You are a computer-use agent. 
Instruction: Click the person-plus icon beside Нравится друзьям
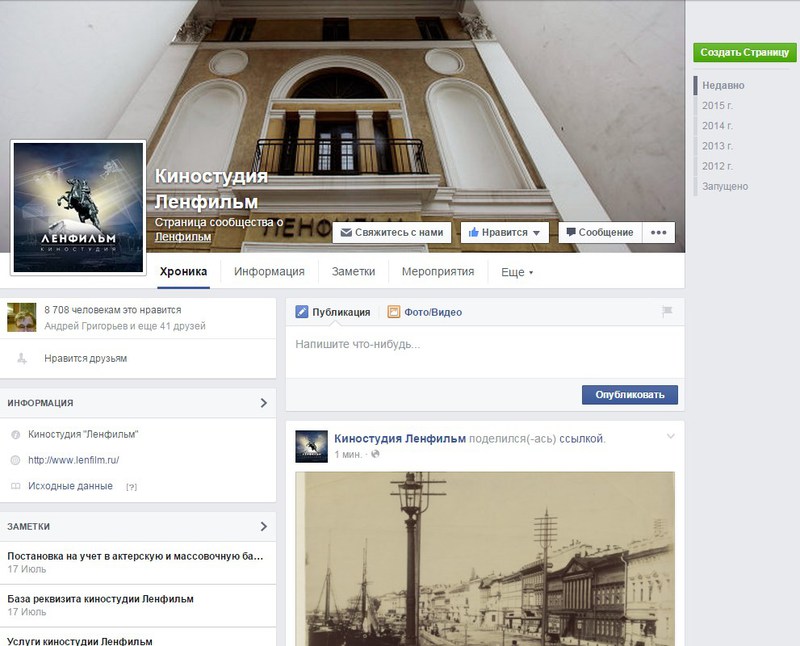point(21,358)
